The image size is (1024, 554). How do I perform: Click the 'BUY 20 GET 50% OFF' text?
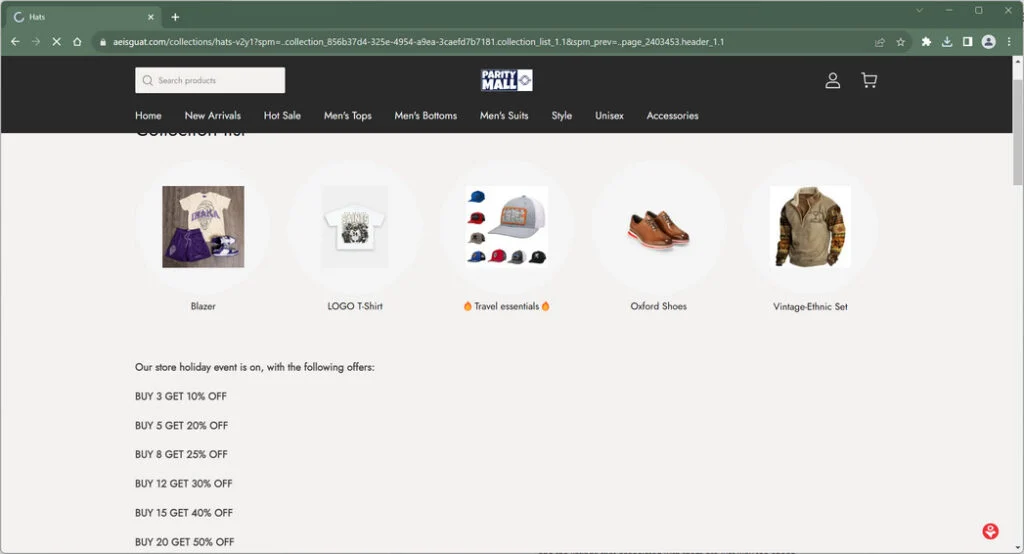[x=185, y=542]
